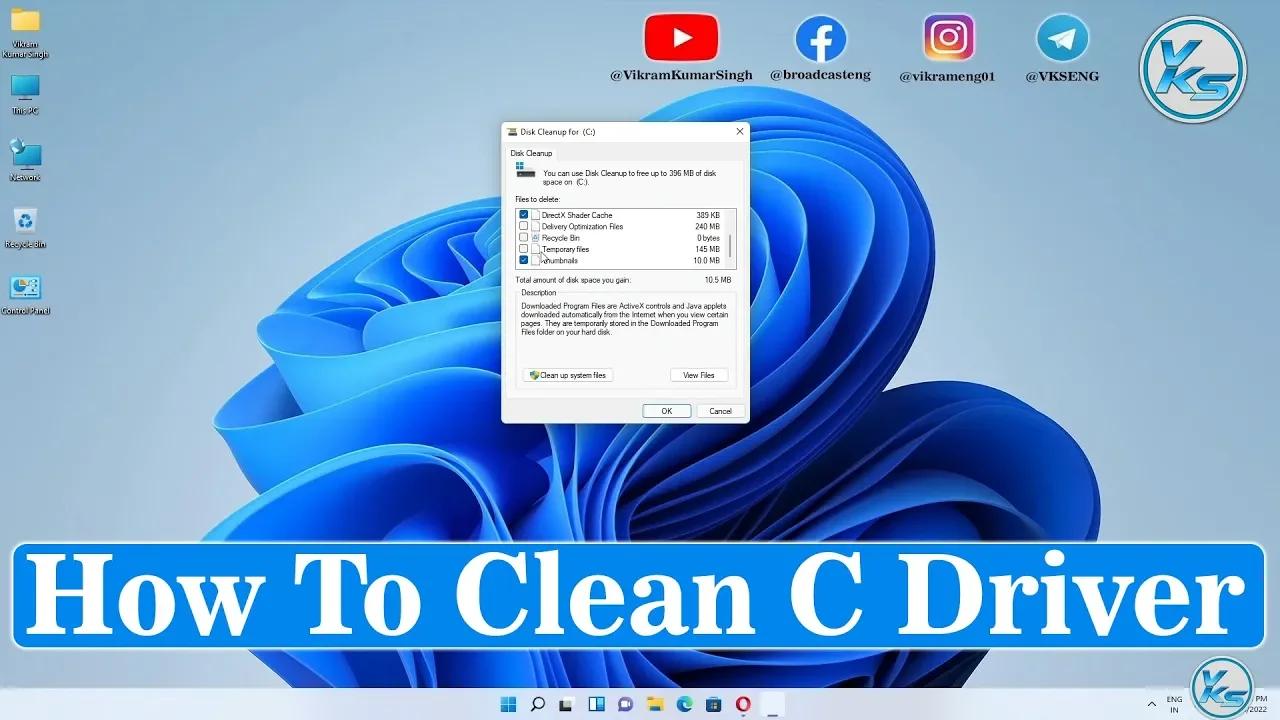Open the Windows Start menu
Screen dimensions: 1280x720
click(509, 704)
